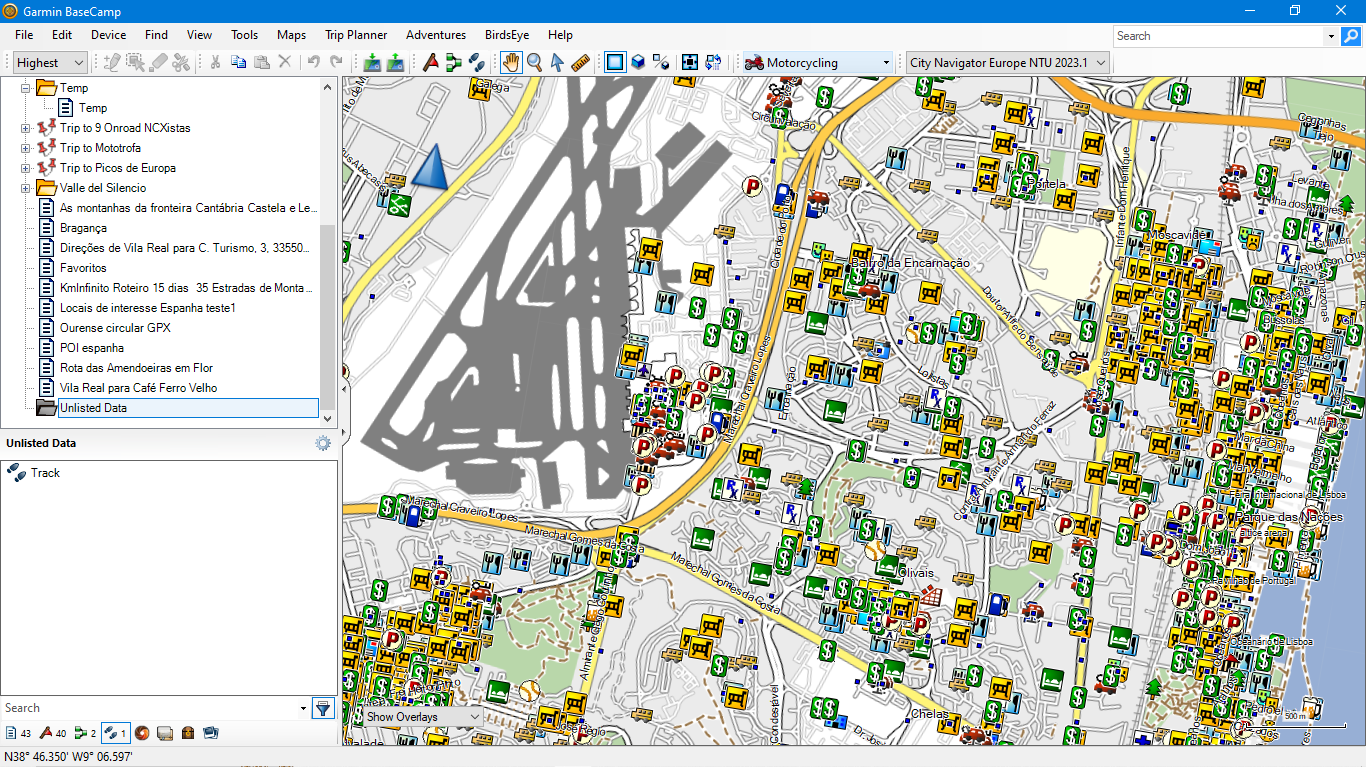Select the Favoritos list
Screen dimensions: 1366x767
pyautogui.click(x=83, y=268)
